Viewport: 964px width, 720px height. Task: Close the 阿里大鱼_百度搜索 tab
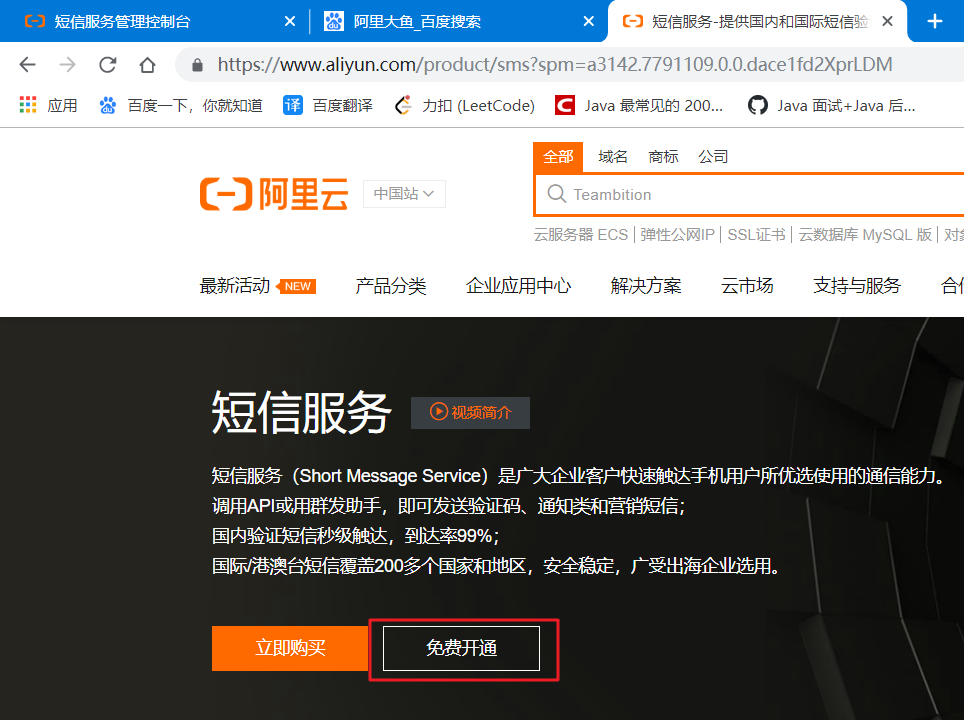588,22
